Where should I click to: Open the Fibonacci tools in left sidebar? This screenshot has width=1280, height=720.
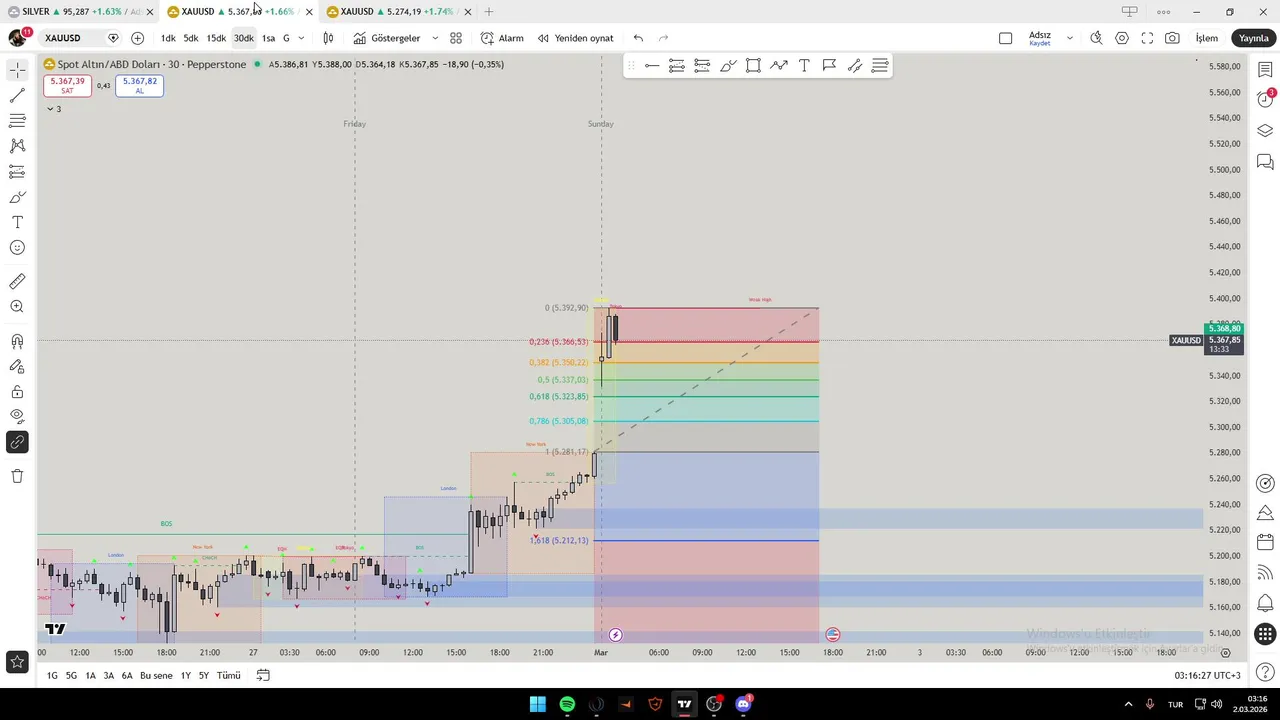pos(17,121)
